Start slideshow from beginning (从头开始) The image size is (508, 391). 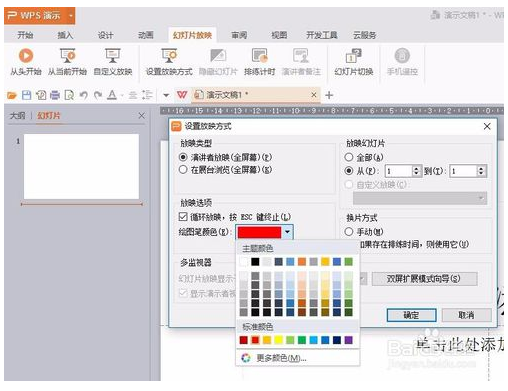click(26, 62)
